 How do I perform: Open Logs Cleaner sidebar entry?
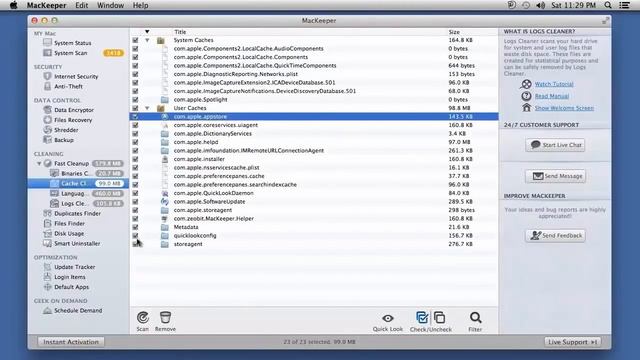[x=76, y=203]
